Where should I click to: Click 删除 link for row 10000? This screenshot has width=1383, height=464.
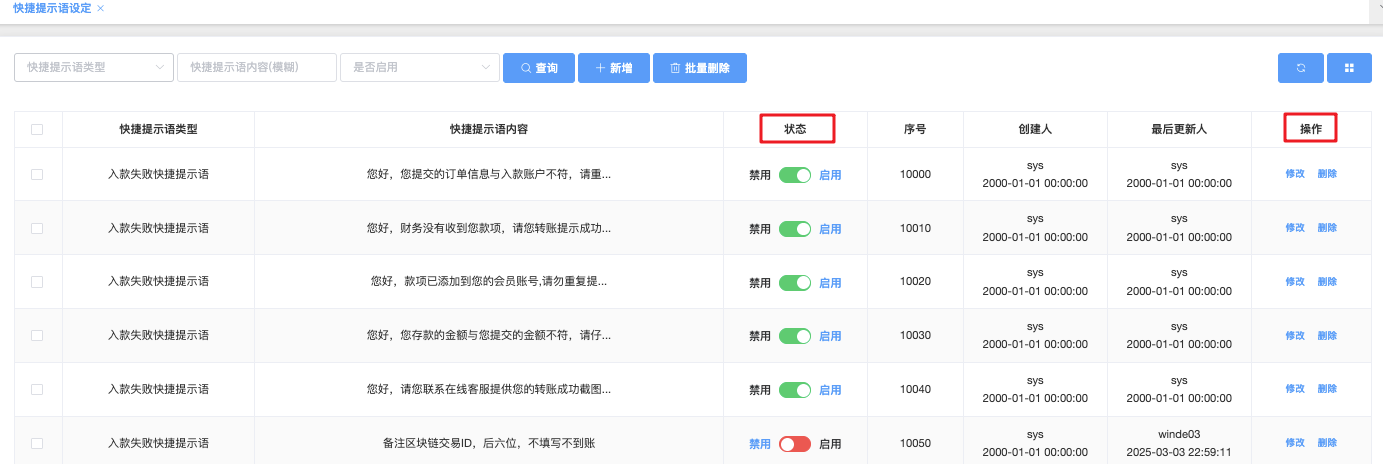pos(1327,174)
